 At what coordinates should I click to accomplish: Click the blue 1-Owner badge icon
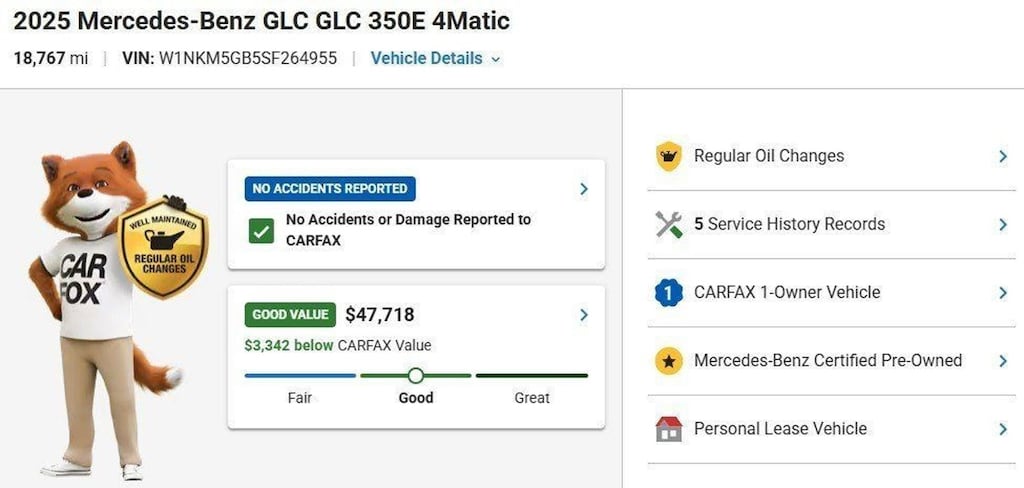click(x=669, y=293)
